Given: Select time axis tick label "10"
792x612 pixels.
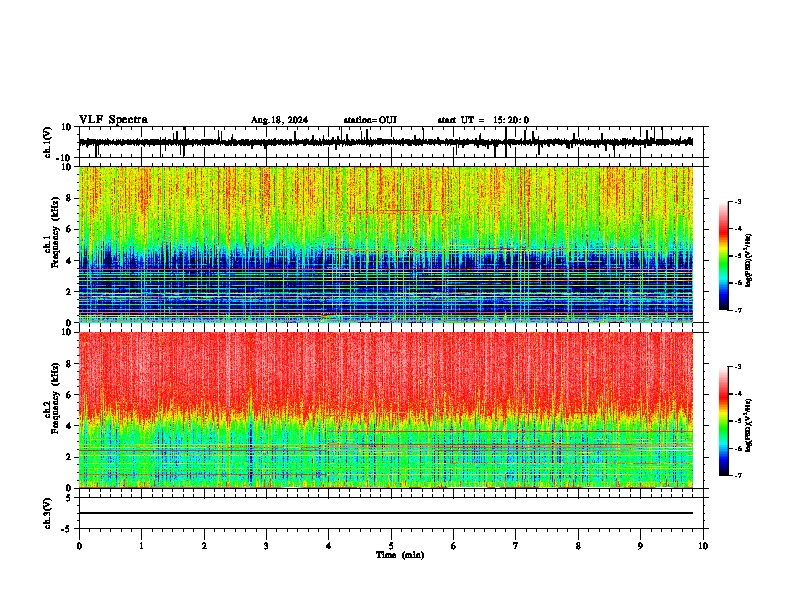Looking at the screenshot, I should point(703,546).
